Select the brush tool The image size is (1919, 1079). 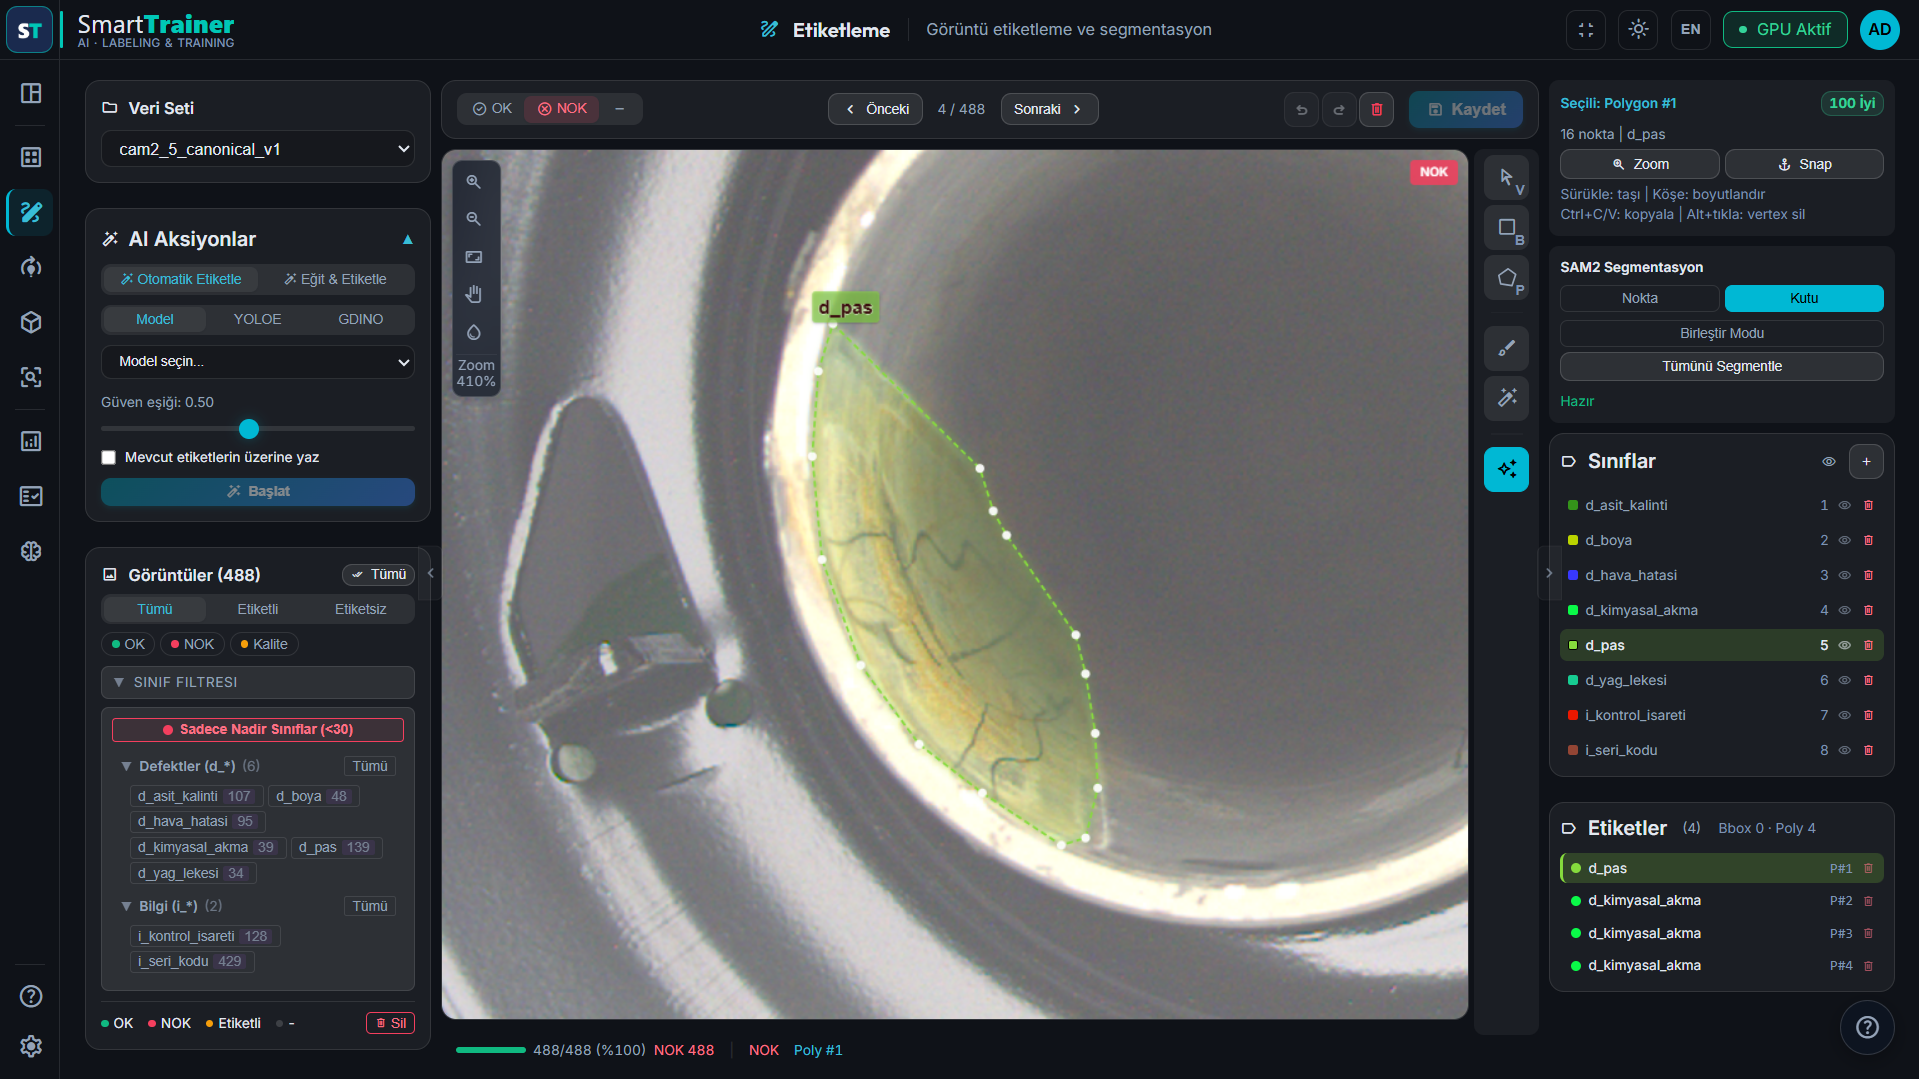[1506, 348]
